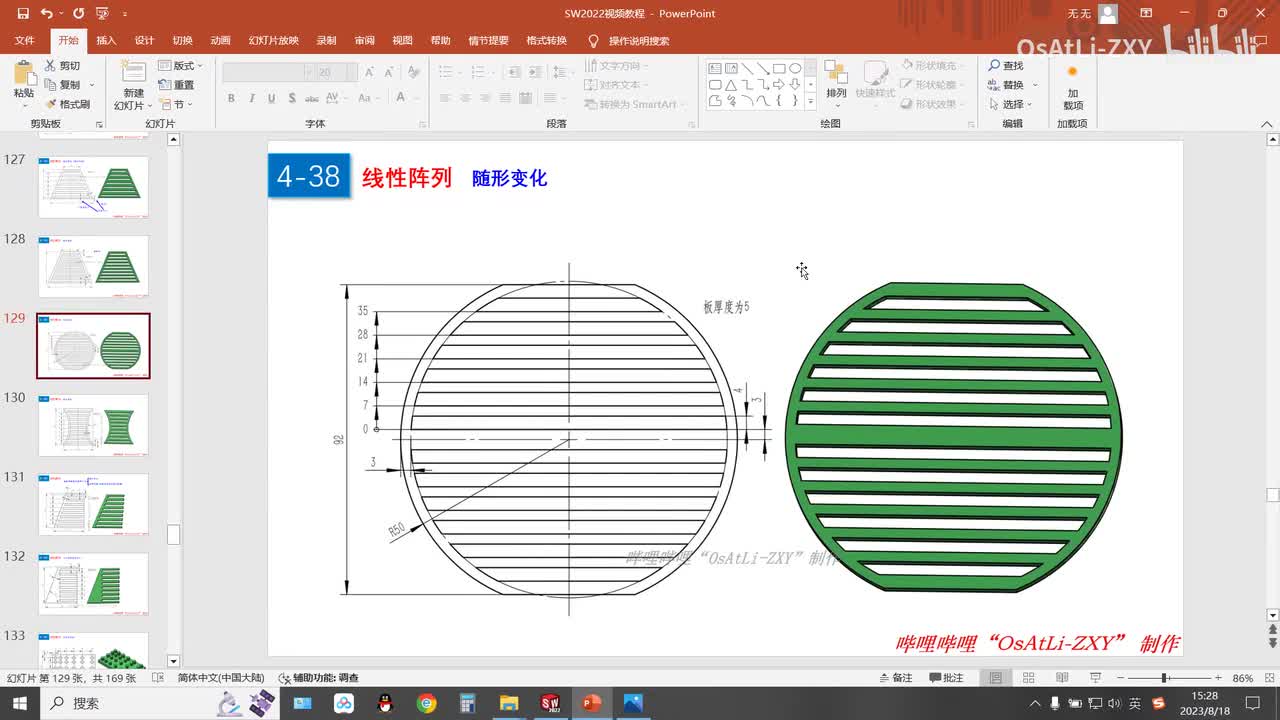Open SolidWorks from the taskbar
Viewport: 1280px width, 720px height.
(550, 703)
